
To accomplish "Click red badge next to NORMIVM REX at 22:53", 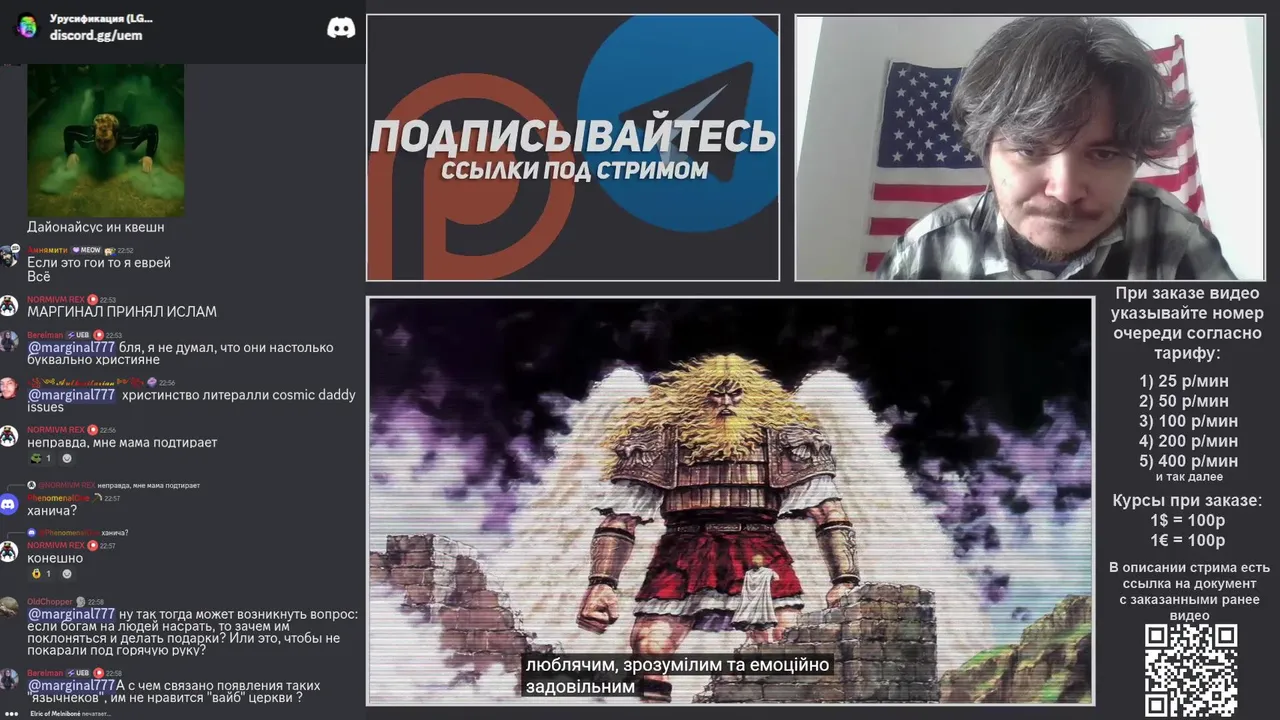I will (92, 299).
